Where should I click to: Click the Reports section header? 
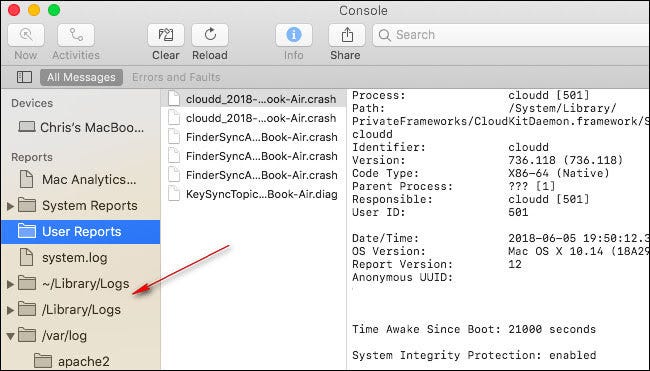pos(32,158)
